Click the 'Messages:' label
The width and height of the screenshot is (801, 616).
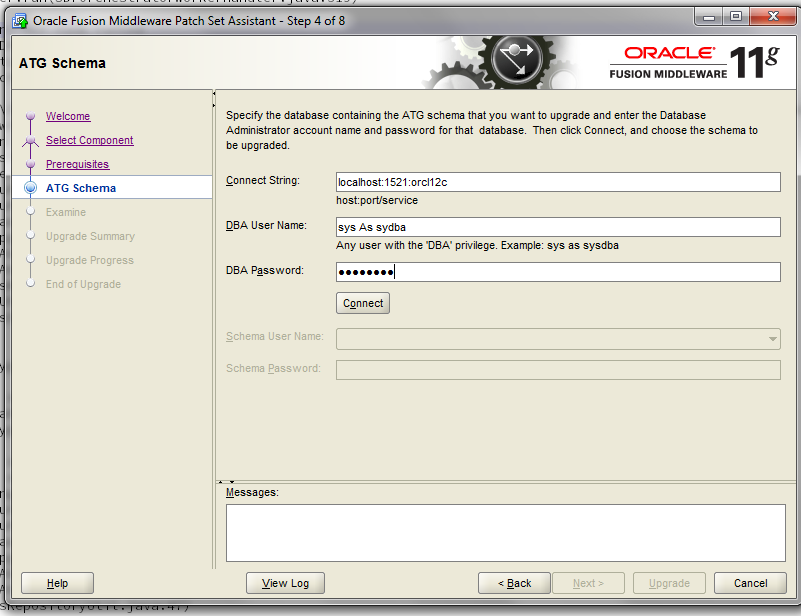pos(252,492)
